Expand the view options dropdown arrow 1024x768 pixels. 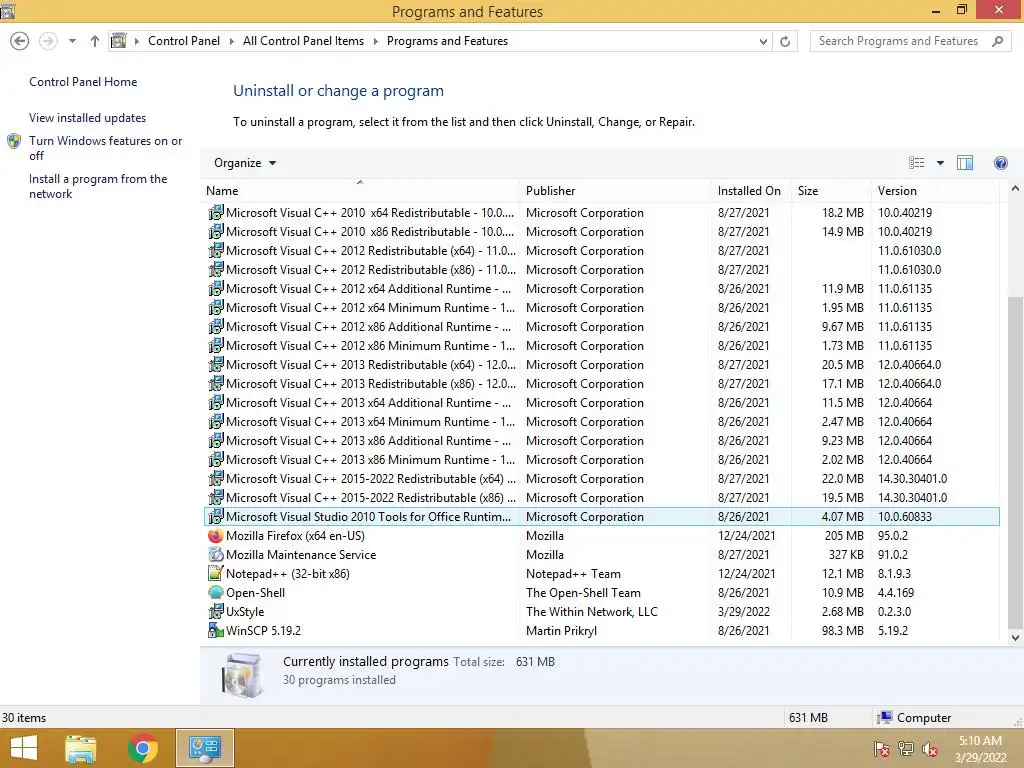(940, 163)
